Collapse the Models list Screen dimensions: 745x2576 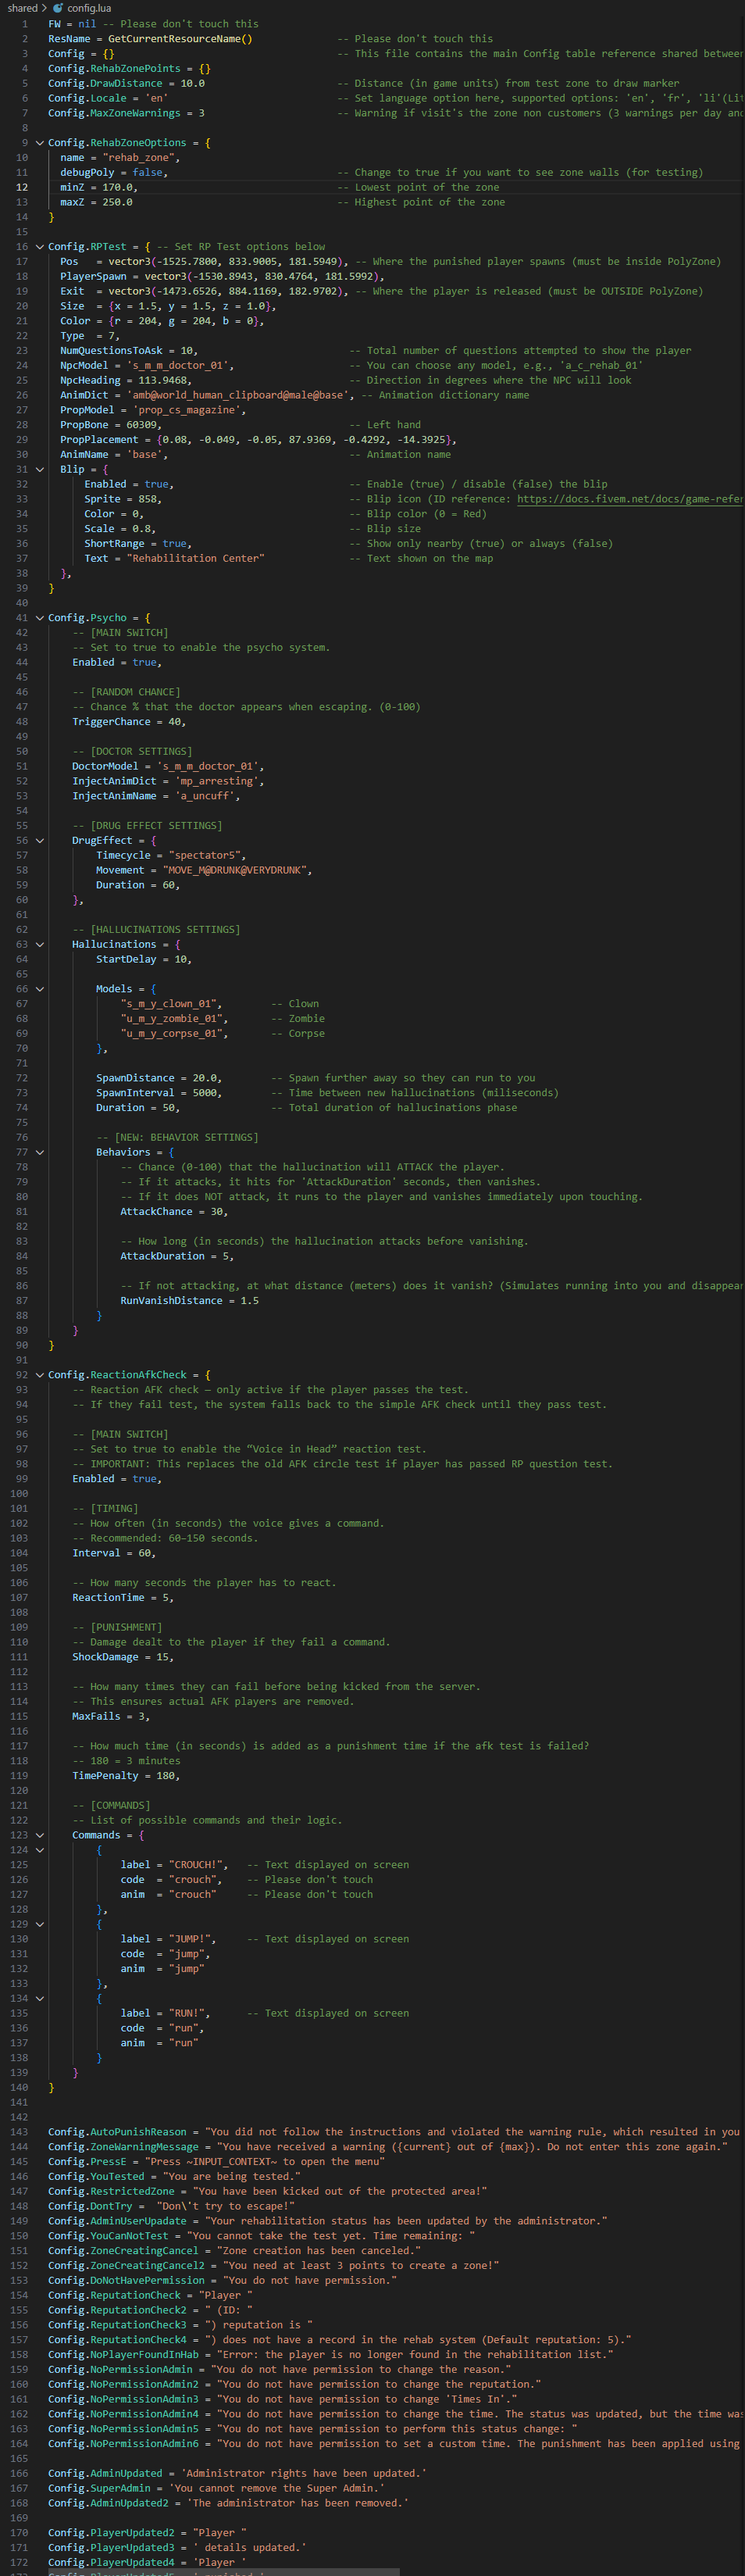40,989
